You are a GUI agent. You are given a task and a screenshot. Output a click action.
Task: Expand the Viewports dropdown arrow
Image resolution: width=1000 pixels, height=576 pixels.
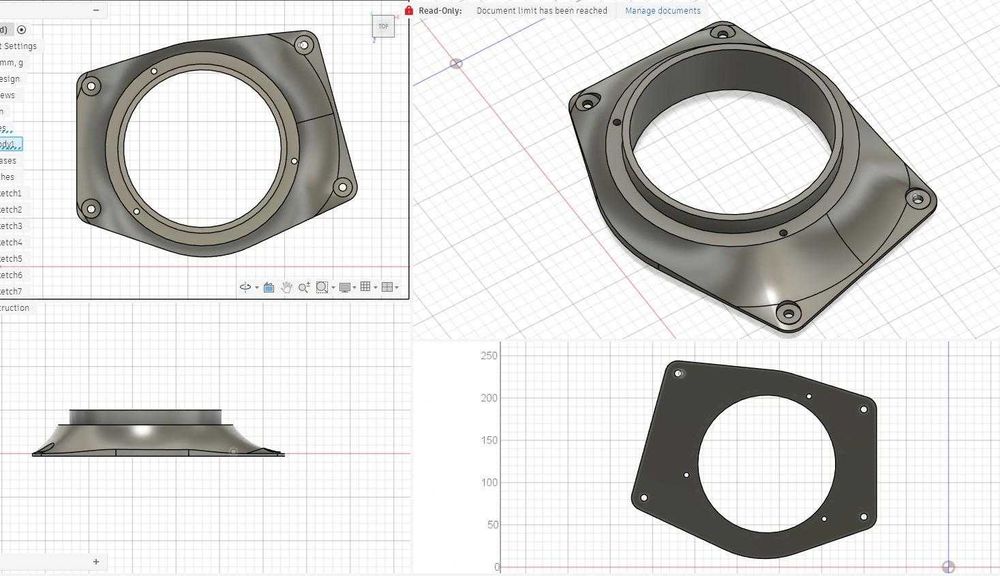click(x=397, y=288)
